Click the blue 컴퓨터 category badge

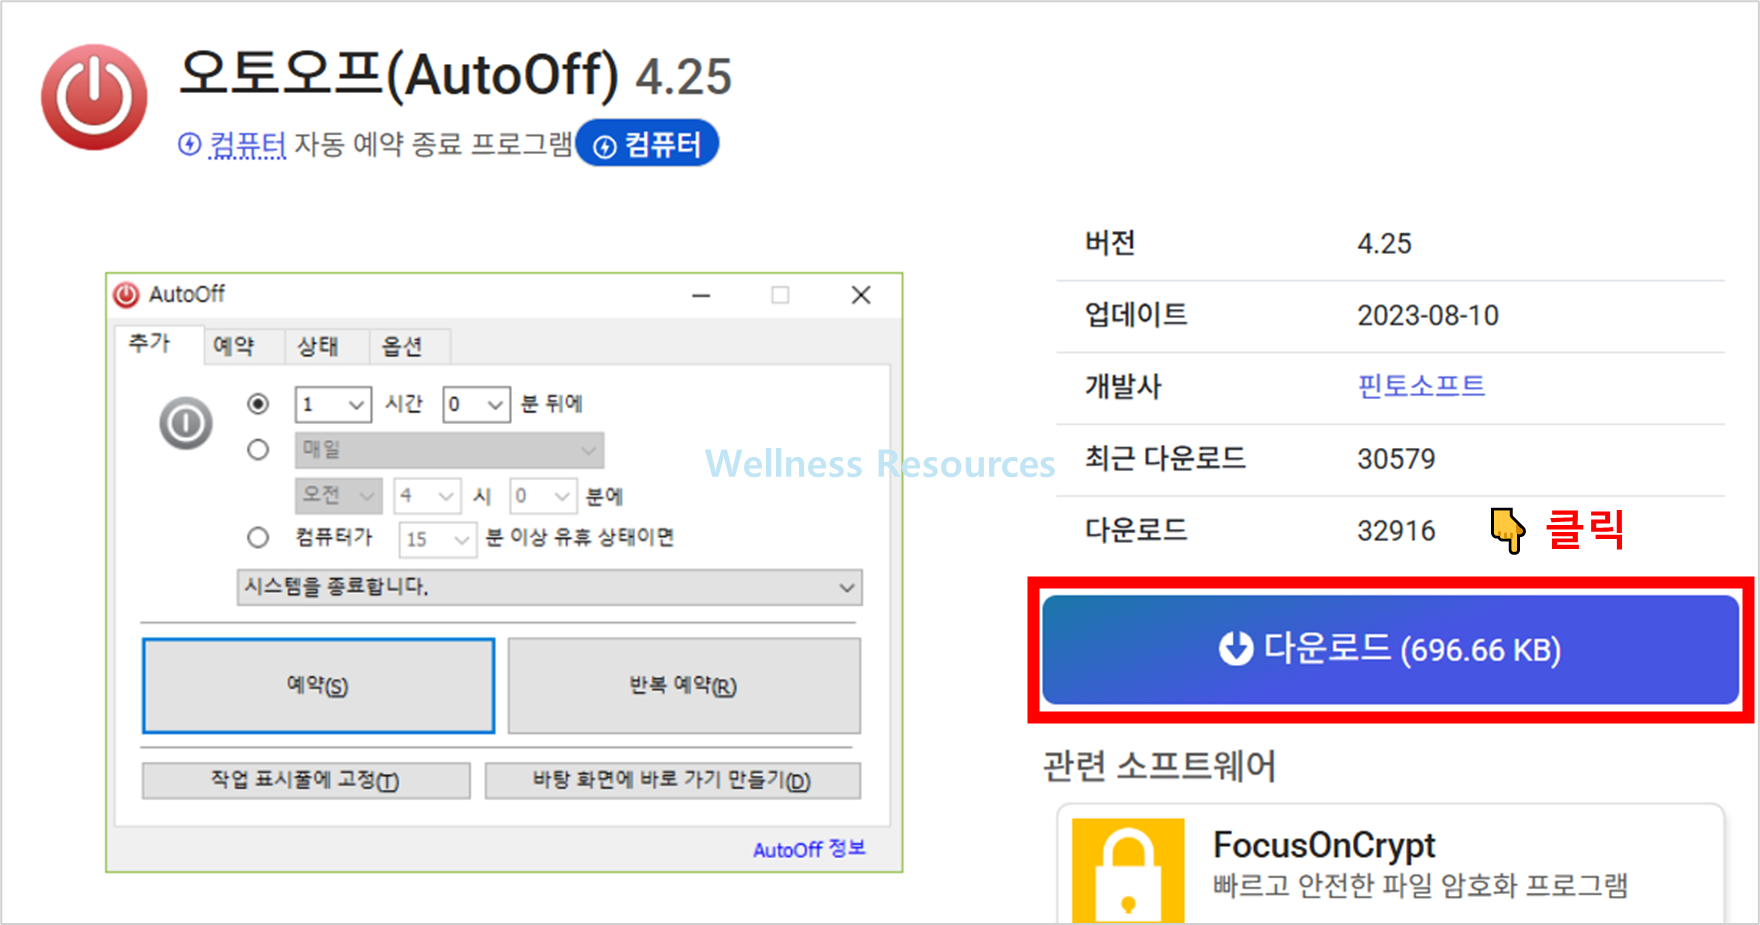click(648, 144)
